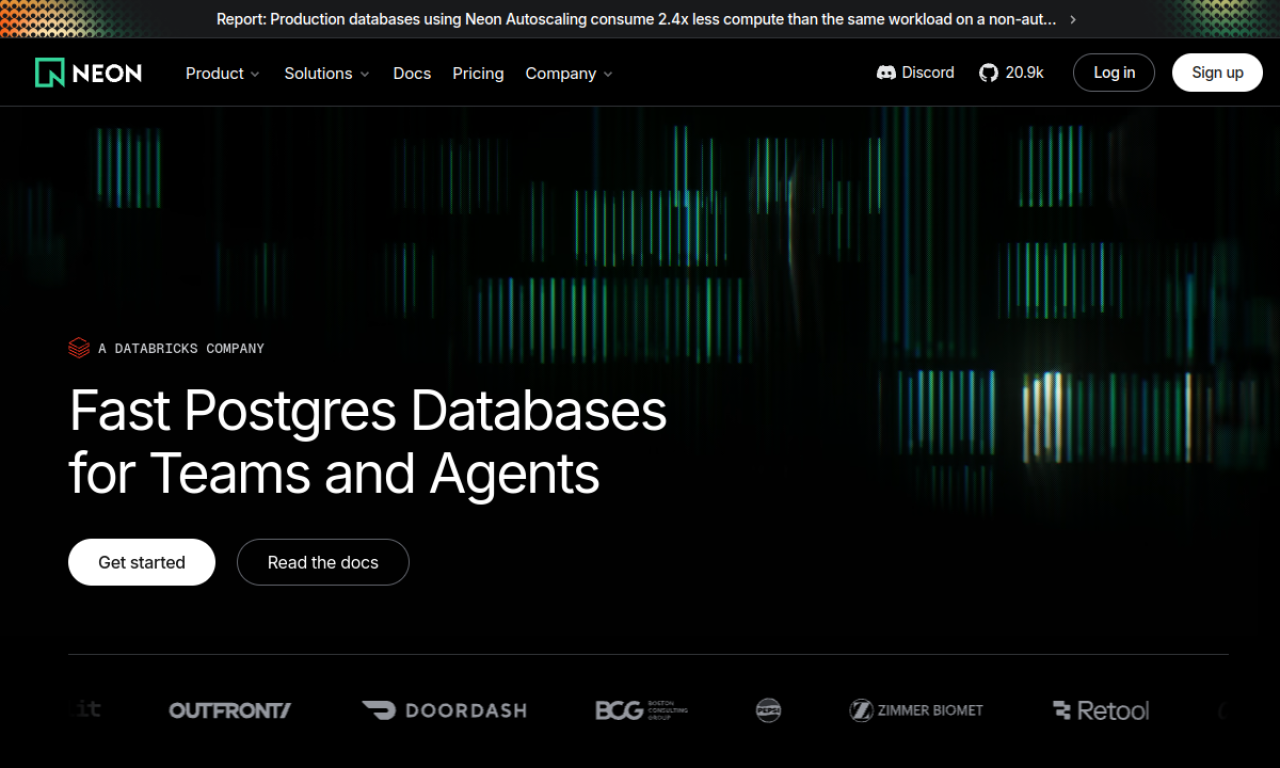The image size is (1280, 768).
Task: Expand the Solutions dropdown menu
Action: [x=326, y=73]
